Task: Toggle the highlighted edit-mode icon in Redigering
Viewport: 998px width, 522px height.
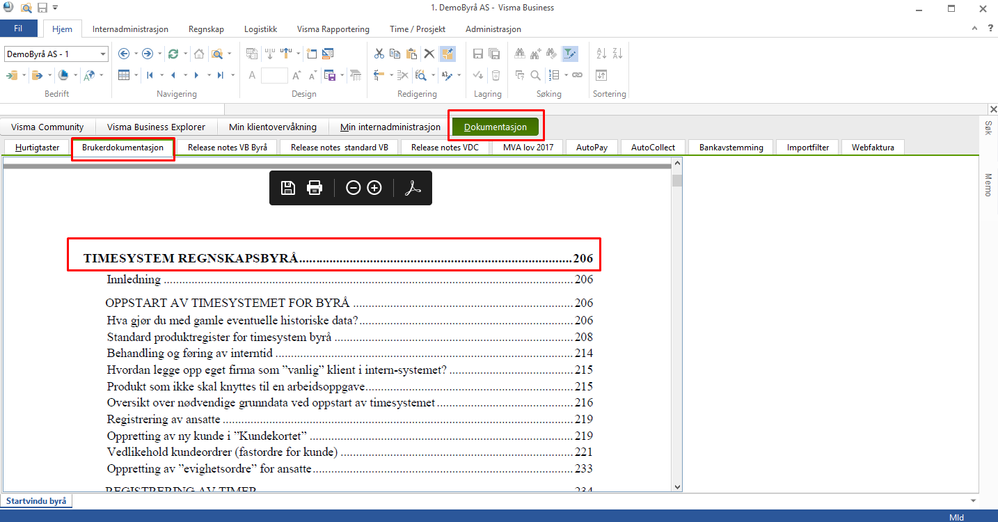Action: pyautogui.click(x=447, y=54)
